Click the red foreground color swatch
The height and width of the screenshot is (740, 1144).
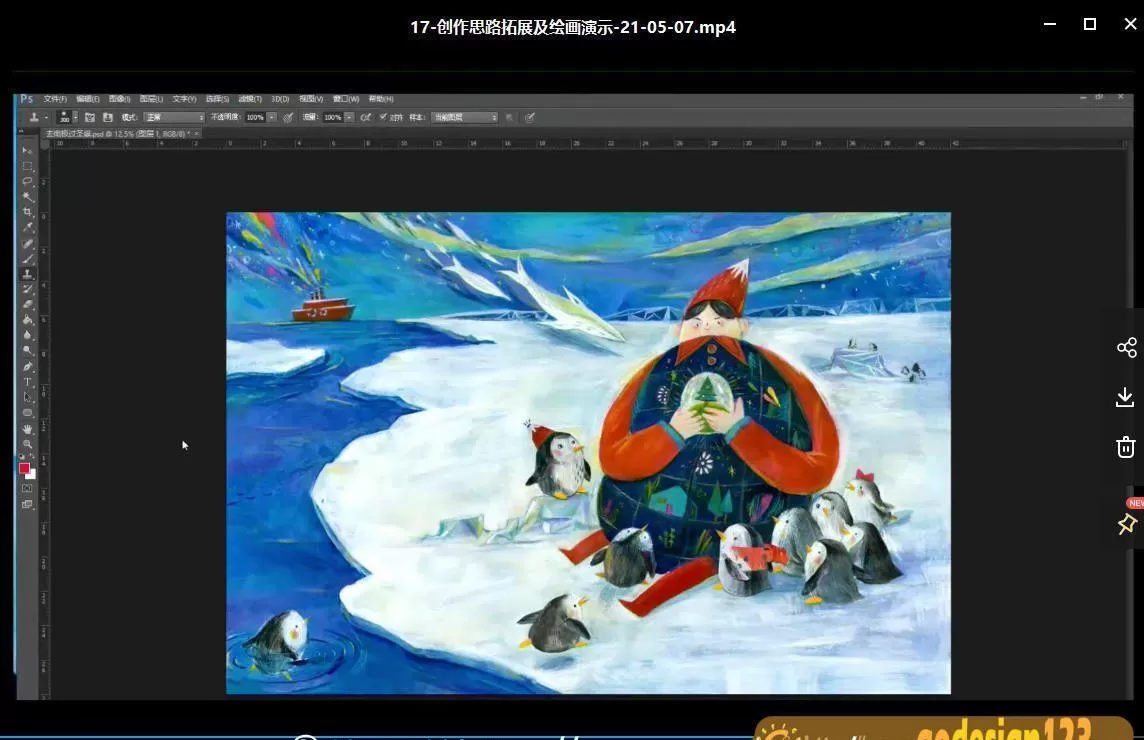(x=24, y=467)
